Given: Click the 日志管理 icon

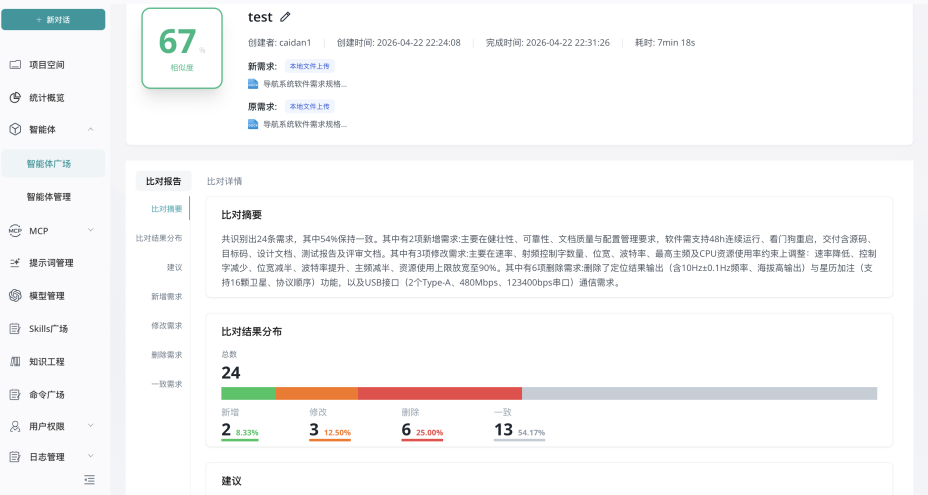Looking at the screenshot, I should point(15,457).
